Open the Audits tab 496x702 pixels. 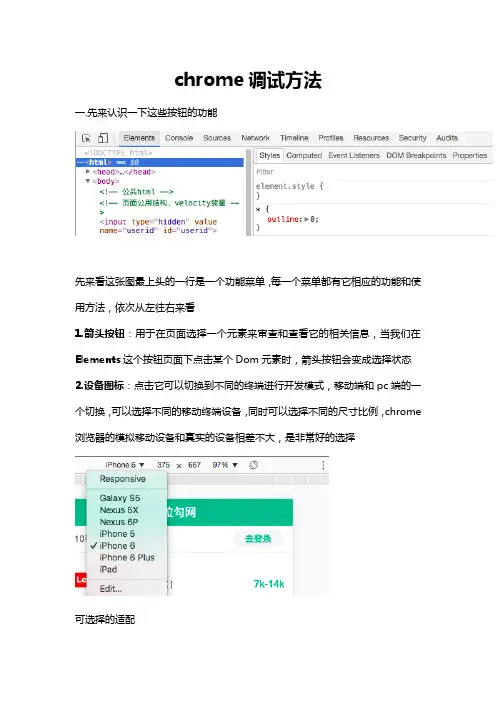pyautogui.click(x=447, y=138)
